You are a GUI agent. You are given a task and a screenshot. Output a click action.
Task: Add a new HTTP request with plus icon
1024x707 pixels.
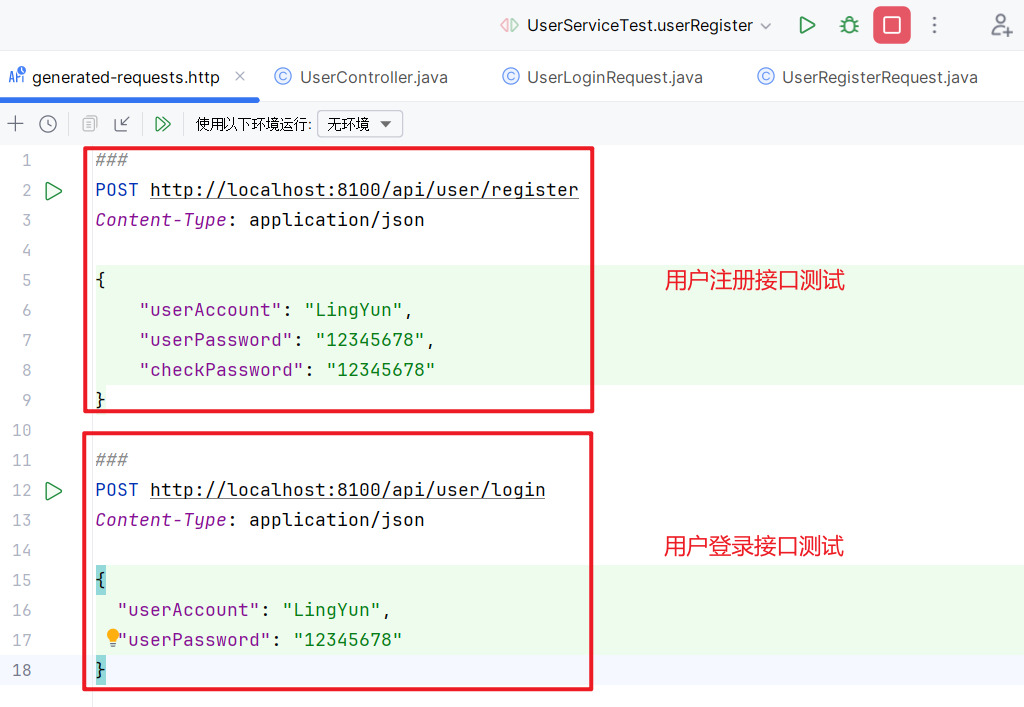tap(15, 124)
